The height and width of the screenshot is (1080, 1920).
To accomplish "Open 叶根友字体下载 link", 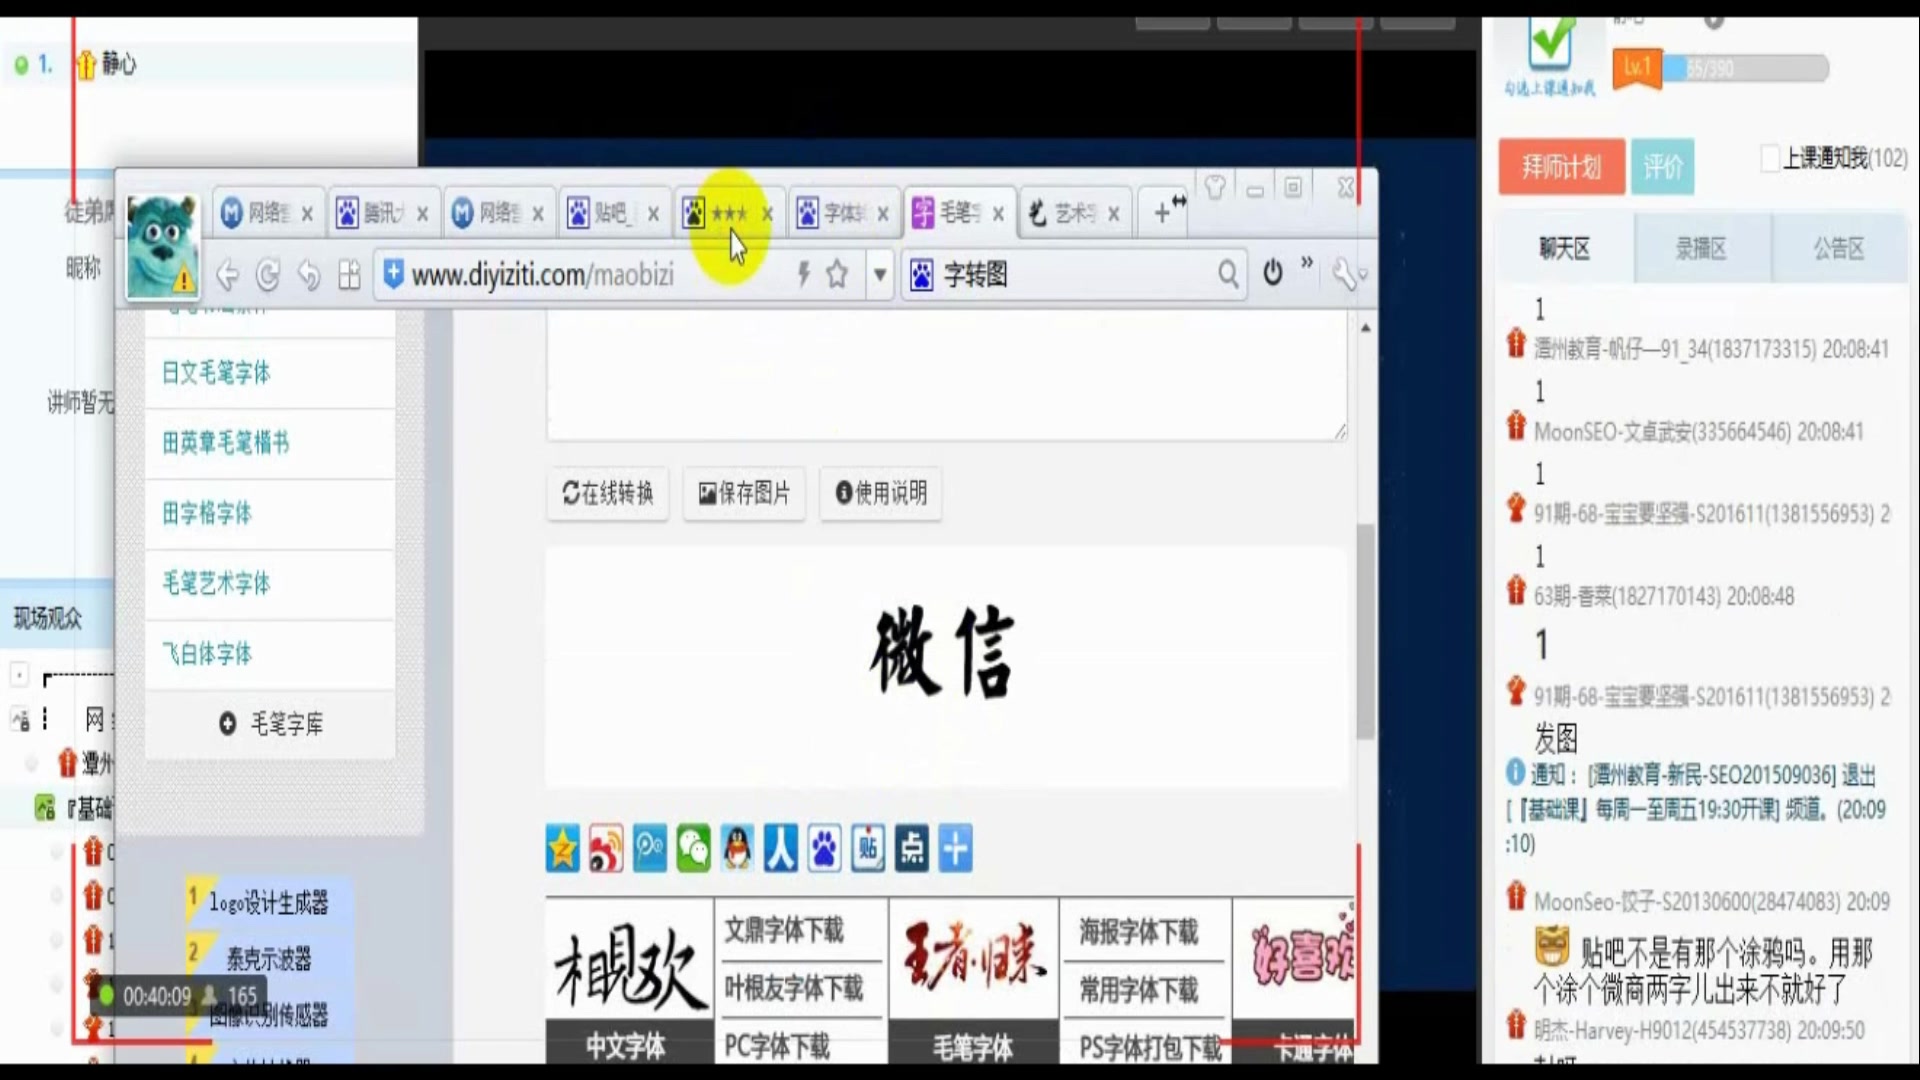I will pyautogui.click(x=794, y=989).
